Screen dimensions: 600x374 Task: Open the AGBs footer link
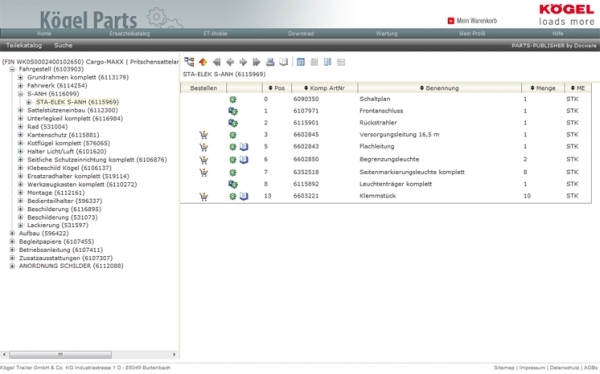[x=590, y=368]
